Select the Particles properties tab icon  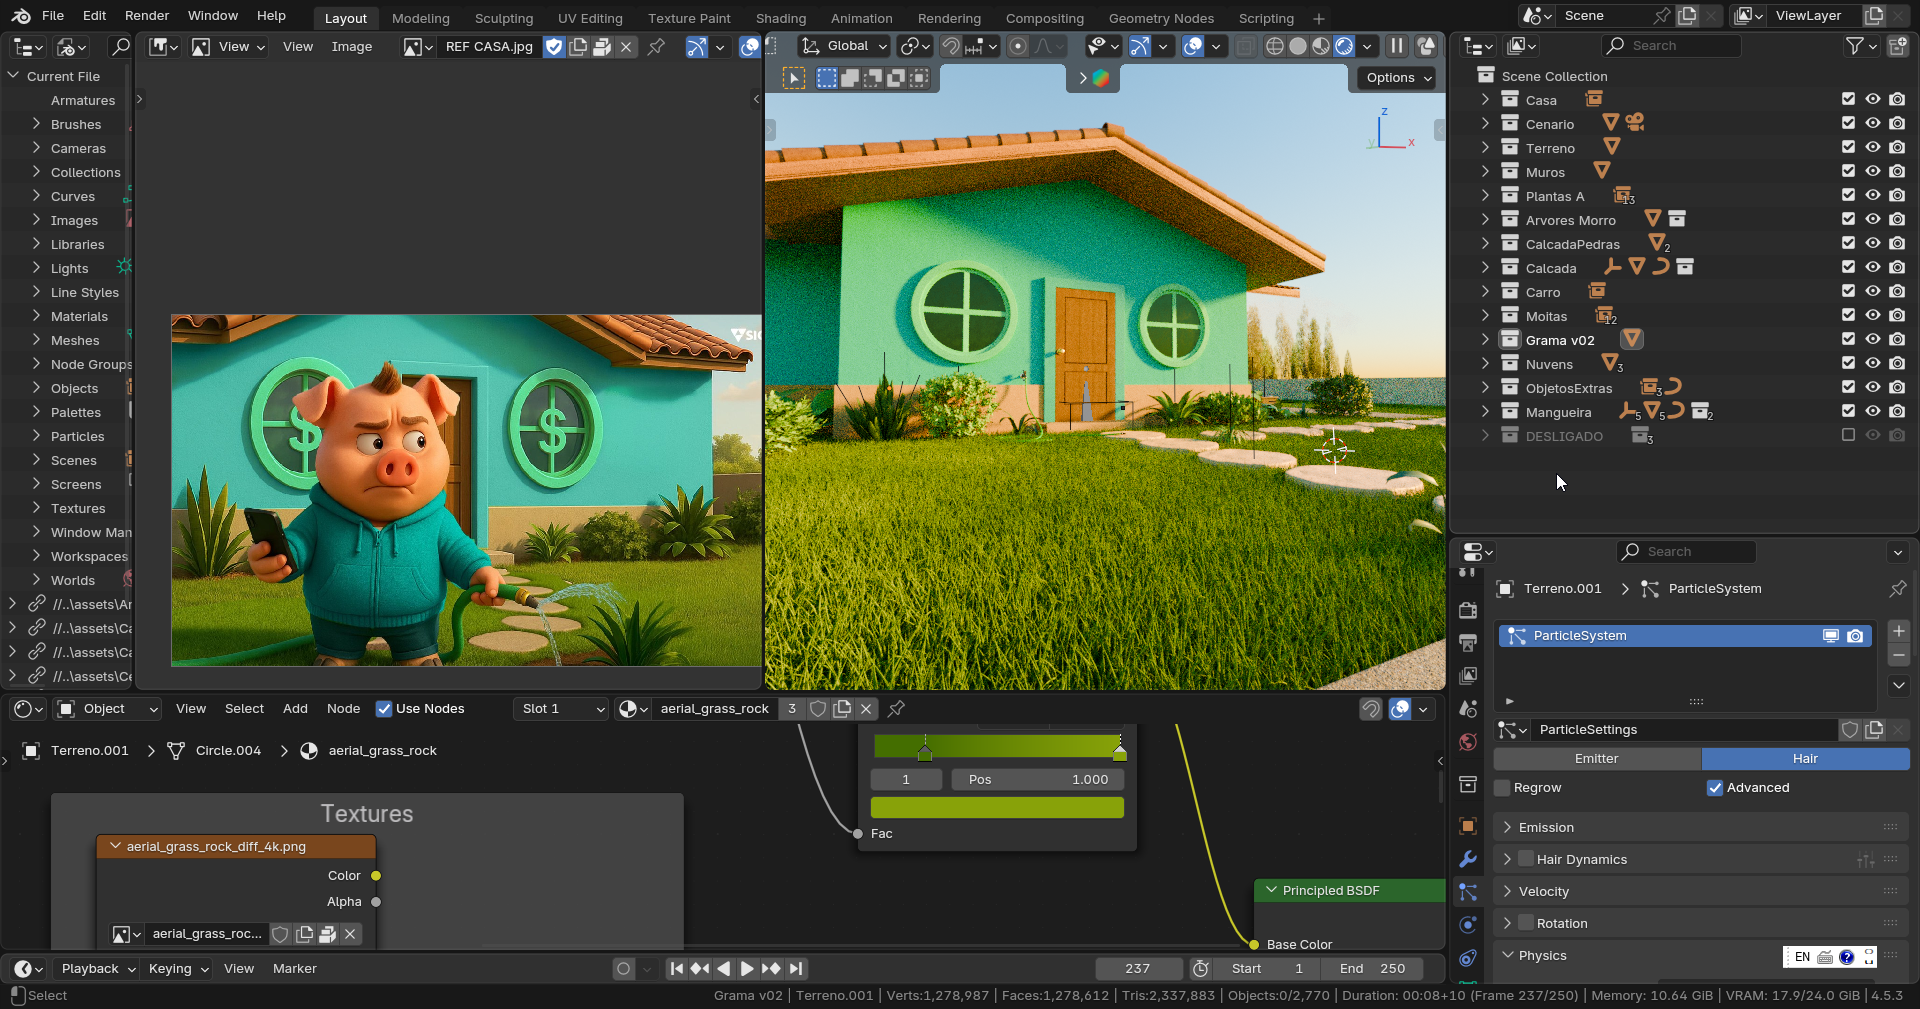coord(1468,892)
